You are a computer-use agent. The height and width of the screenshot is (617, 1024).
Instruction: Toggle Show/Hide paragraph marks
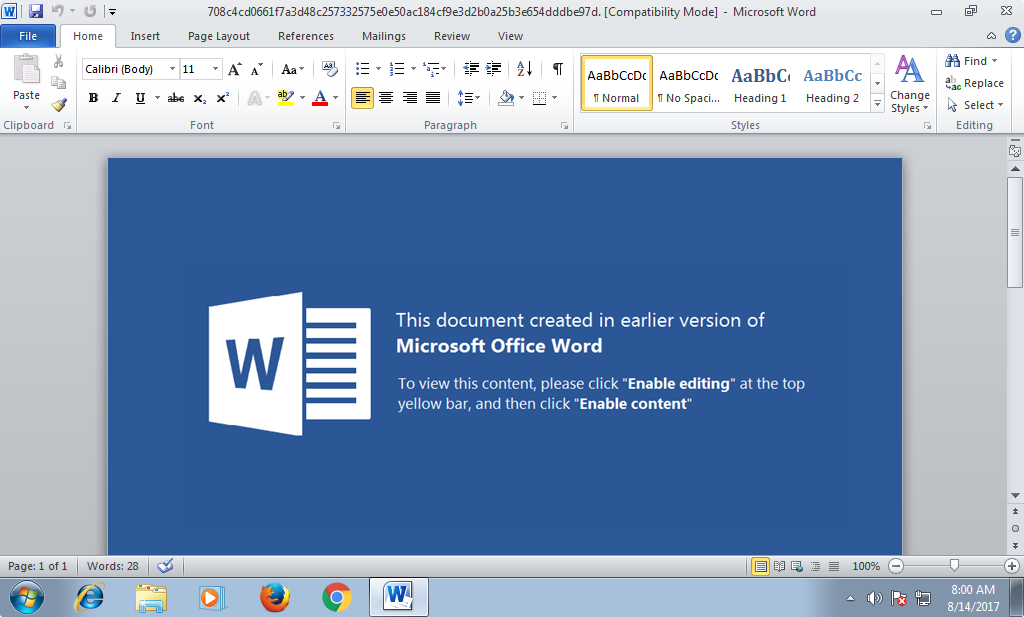[557, 69]
